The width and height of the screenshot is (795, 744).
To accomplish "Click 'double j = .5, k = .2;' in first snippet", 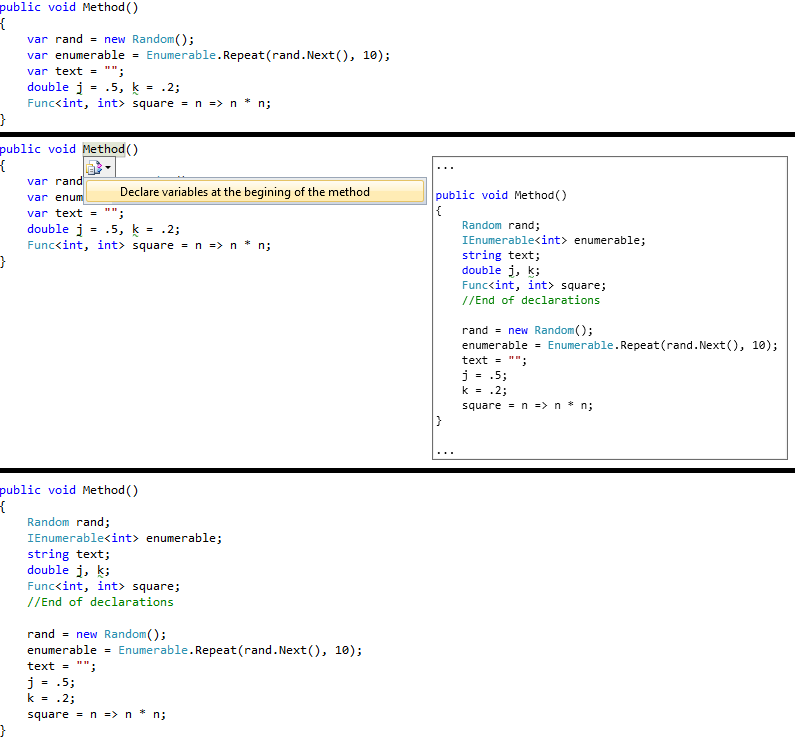I will click(103, 87).
